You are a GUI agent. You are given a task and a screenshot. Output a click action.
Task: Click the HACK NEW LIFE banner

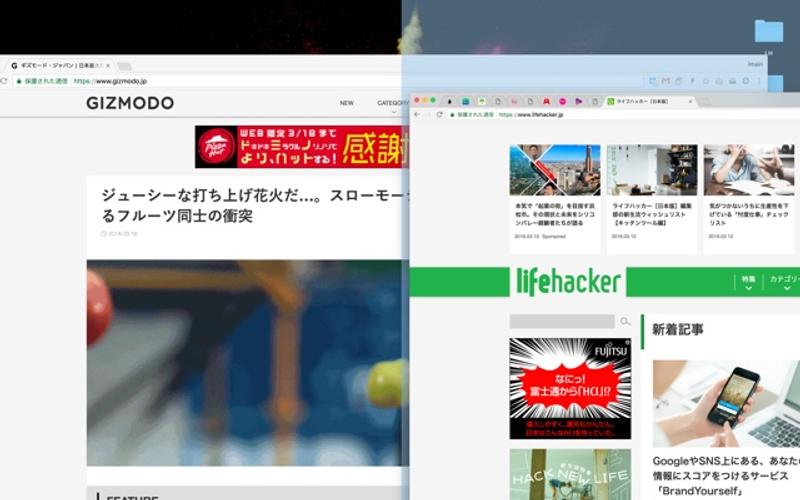point(570,474)
